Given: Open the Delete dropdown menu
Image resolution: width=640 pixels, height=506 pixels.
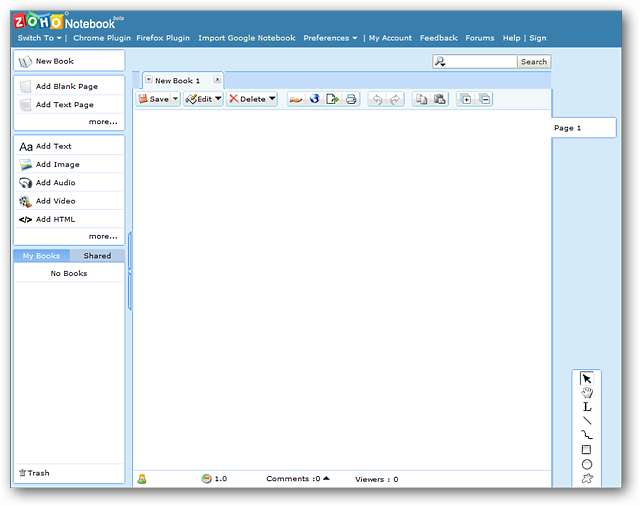Looking at the screenshot, I should pos(272,99).
